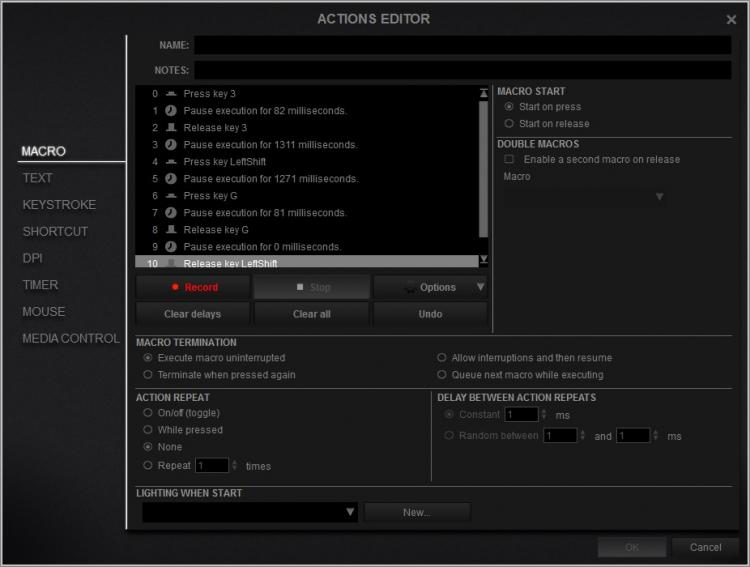Select Queue next macro while executing
The image size is (750, 567).
[441, 374]
